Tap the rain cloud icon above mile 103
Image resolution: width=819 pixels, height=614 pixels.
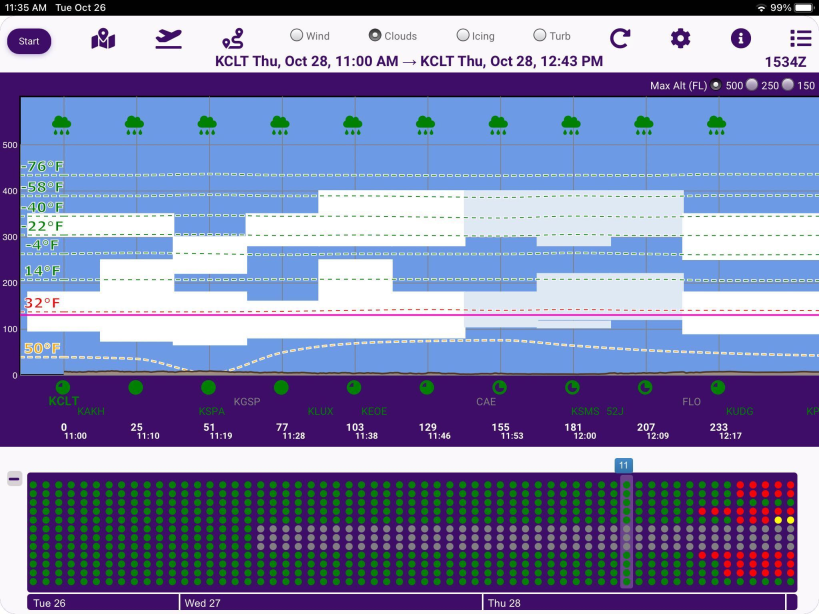point(353,125)
